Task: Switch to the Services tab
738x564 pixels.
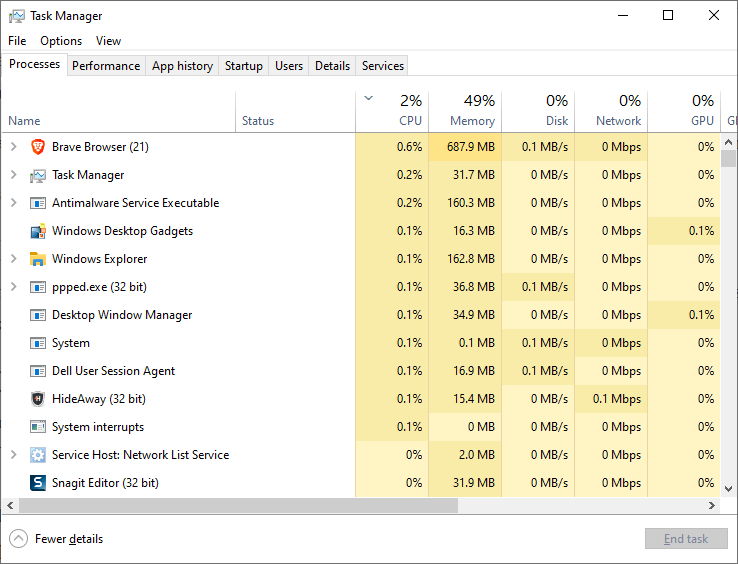Action: (383, 66)
